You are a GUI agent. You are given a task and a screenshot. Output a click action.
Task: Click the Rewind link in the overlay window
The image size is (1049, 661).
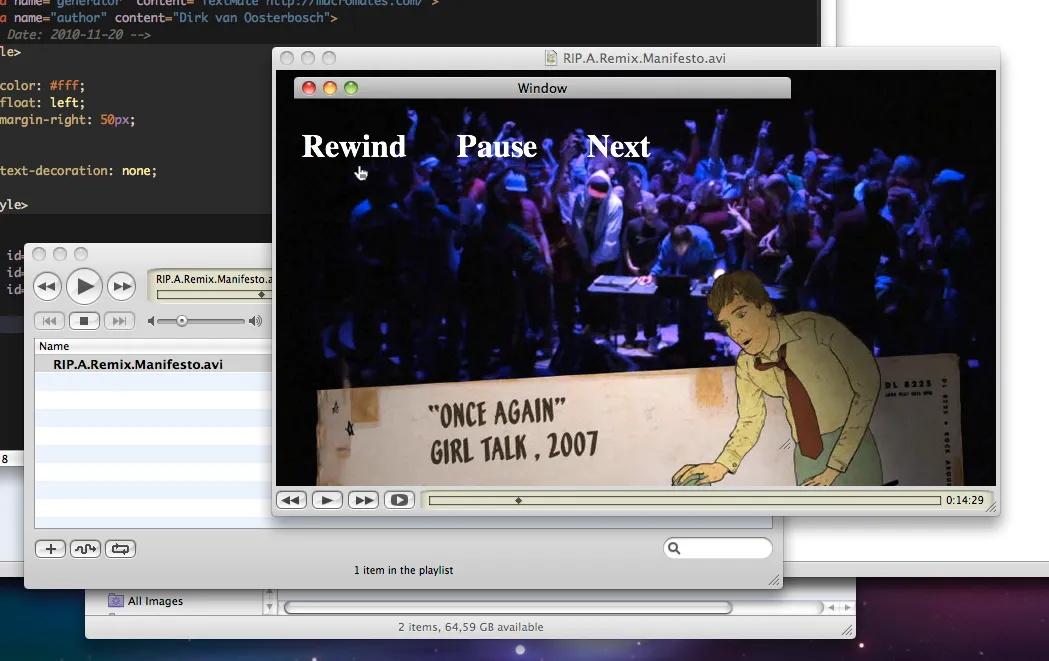coord(353,147)
